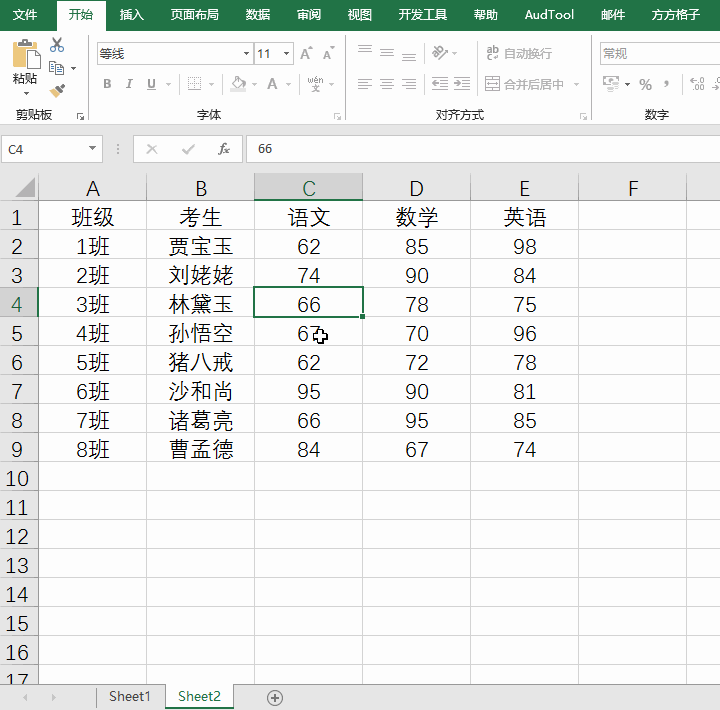Image resolution: width=720 pixels, height=710 pixels.
Task: Click the Copy icon
Action: point(56,68)
